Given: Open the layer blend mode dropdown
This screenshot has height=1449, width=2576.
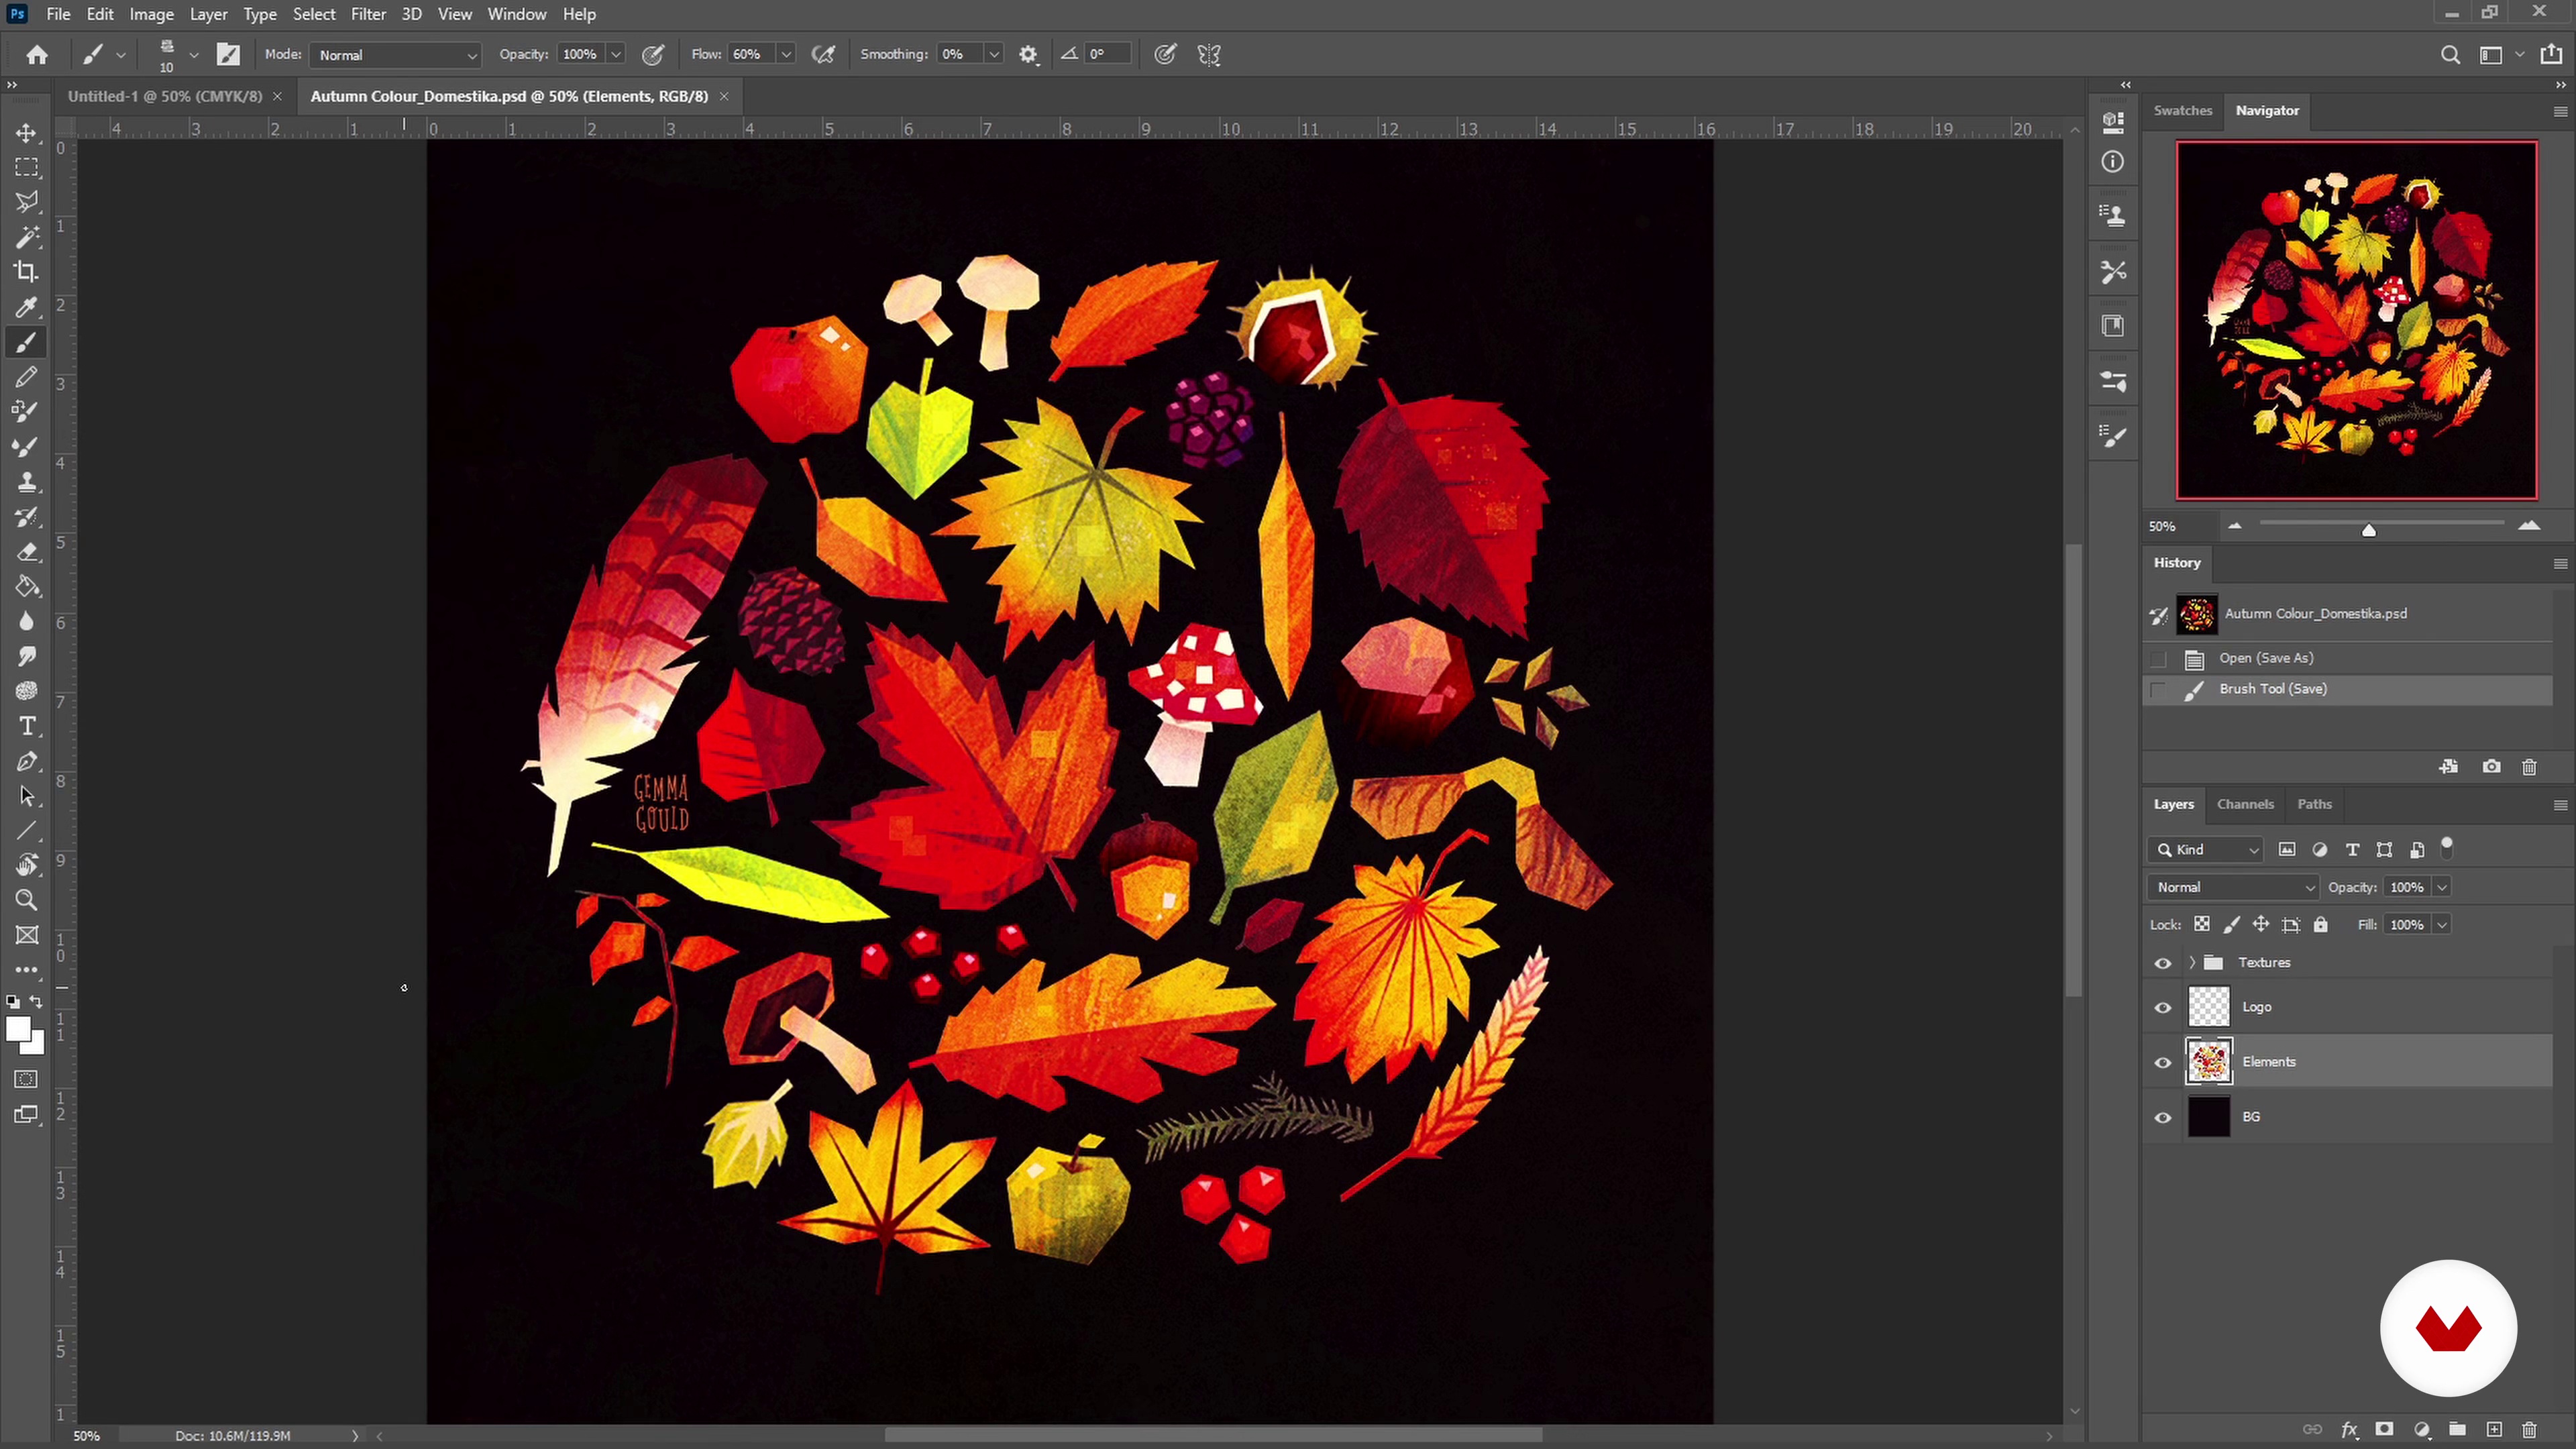Looking at the screenshot, I should click(2232, 888).
